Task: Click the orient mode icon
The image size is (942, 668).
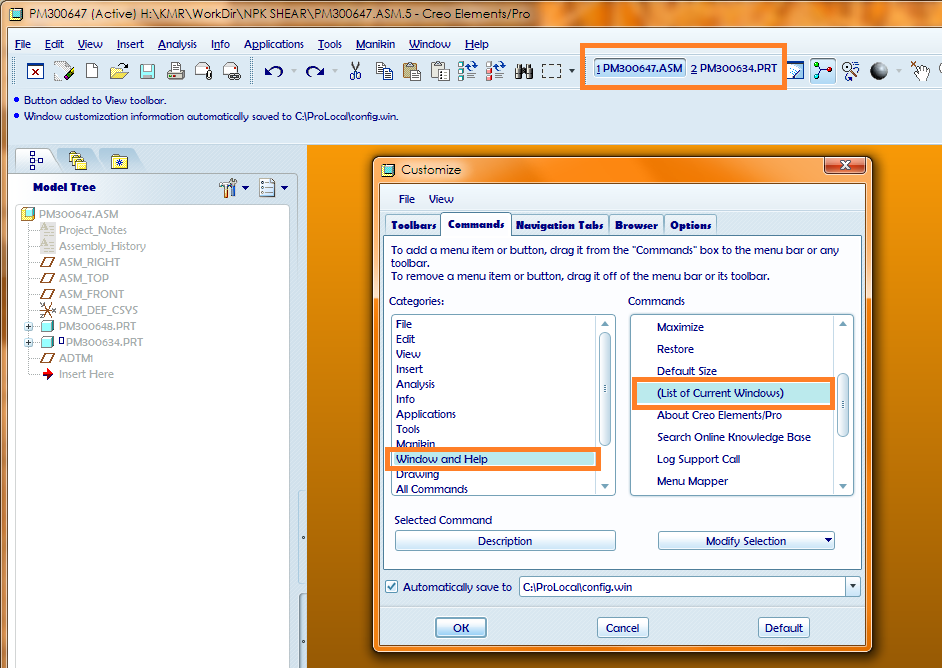Action: (x=851, y=71)
